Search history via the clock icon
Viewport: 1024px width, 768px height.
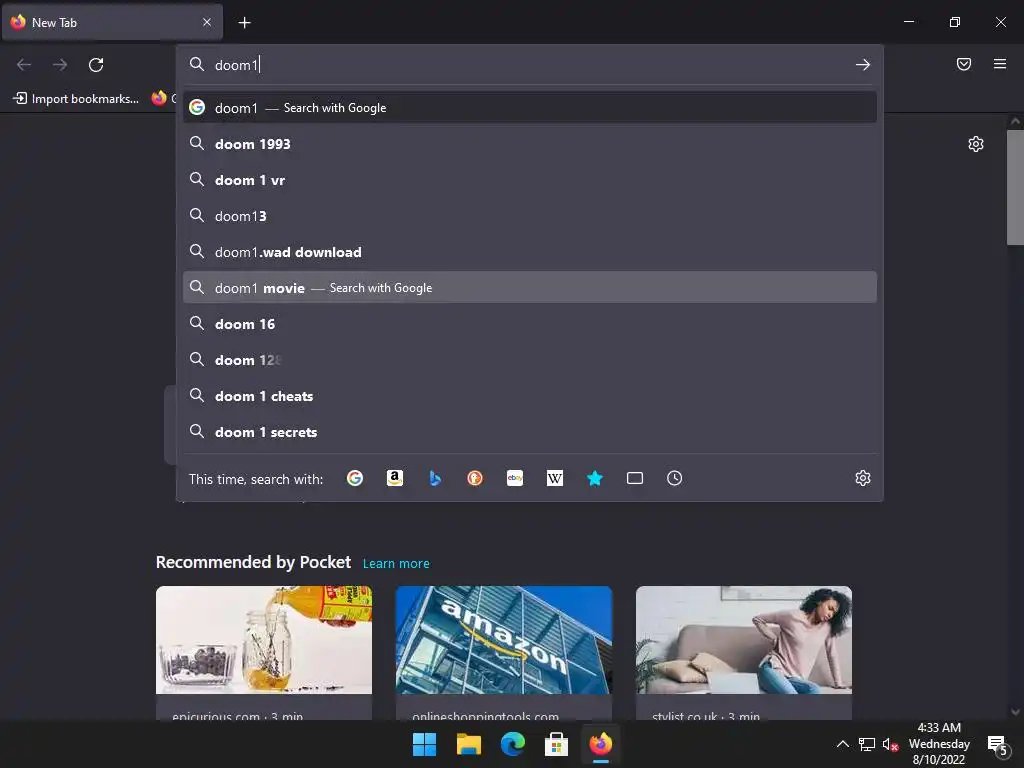(x=675, y=478)
